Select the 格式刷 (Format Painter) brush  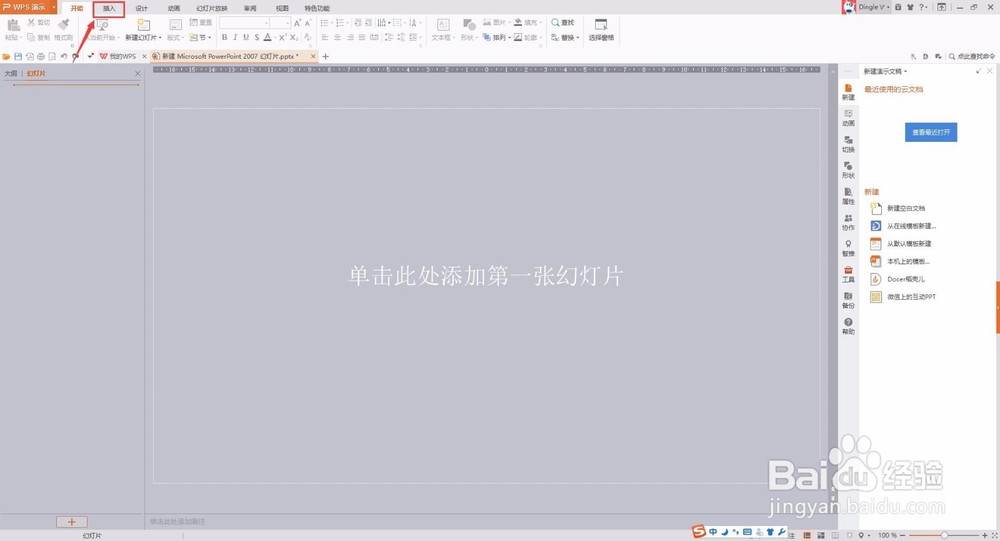point(63,26)
